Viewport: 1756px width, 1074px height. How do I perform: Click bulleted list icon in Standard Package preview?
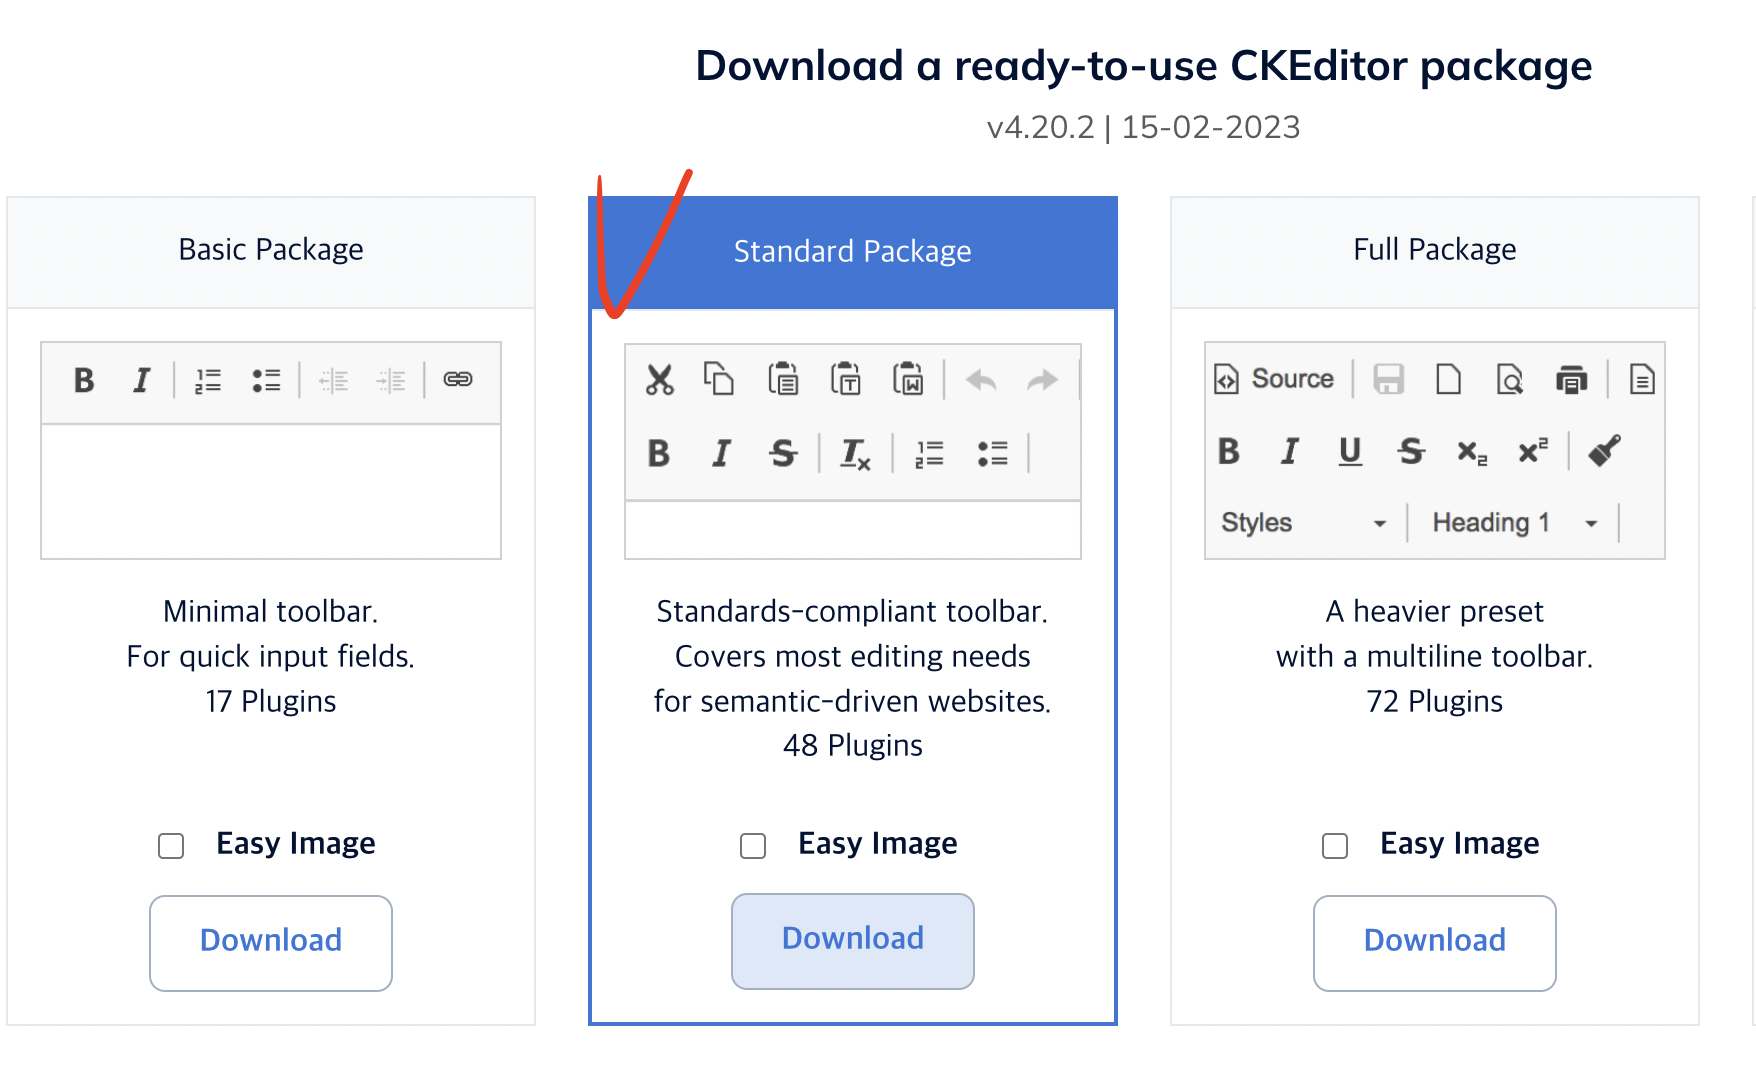993,454
